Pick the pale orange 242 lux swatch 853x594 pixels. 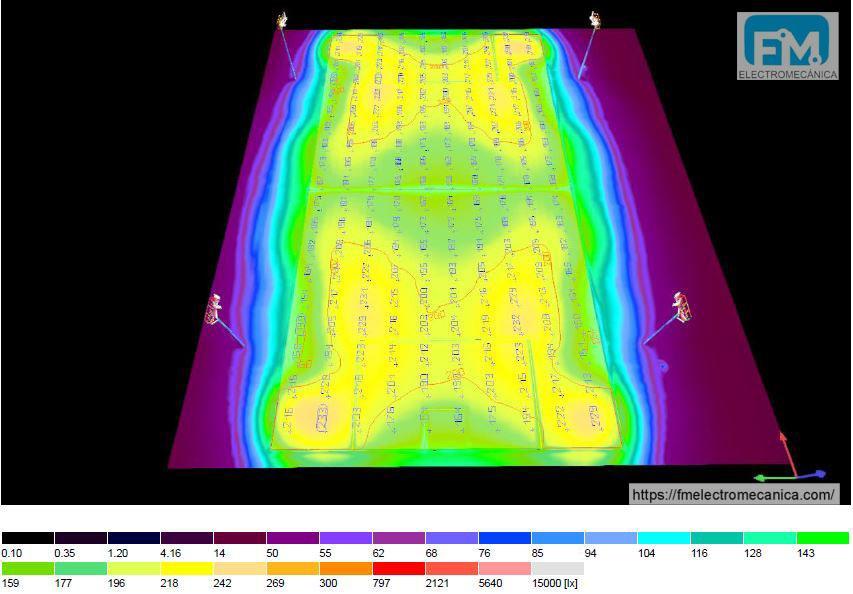point(240,568)
